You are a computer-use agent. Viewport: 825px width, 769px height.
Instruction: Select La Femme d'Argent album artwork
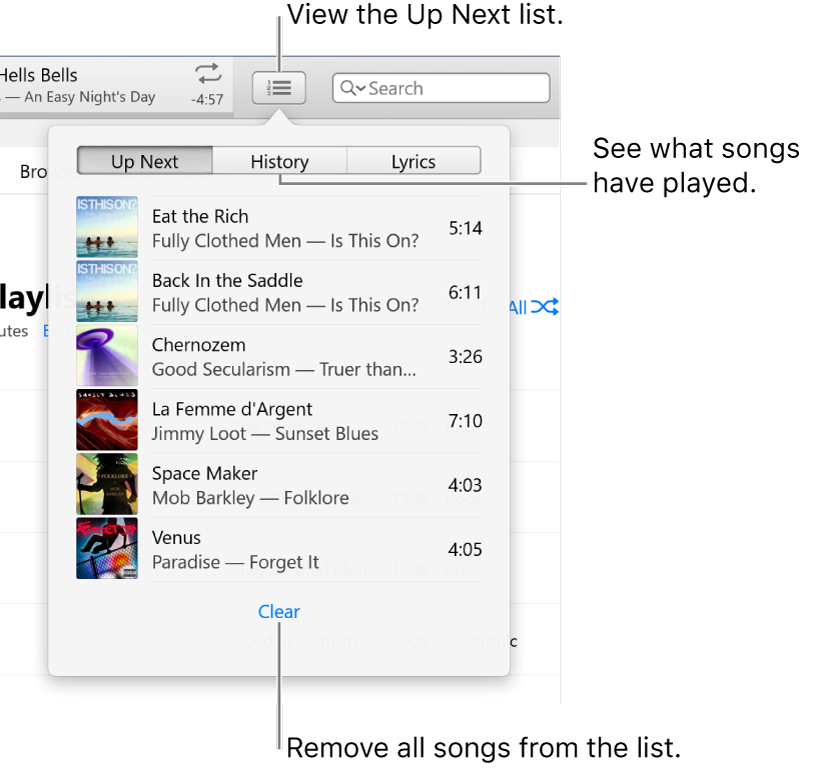point(107,420)
